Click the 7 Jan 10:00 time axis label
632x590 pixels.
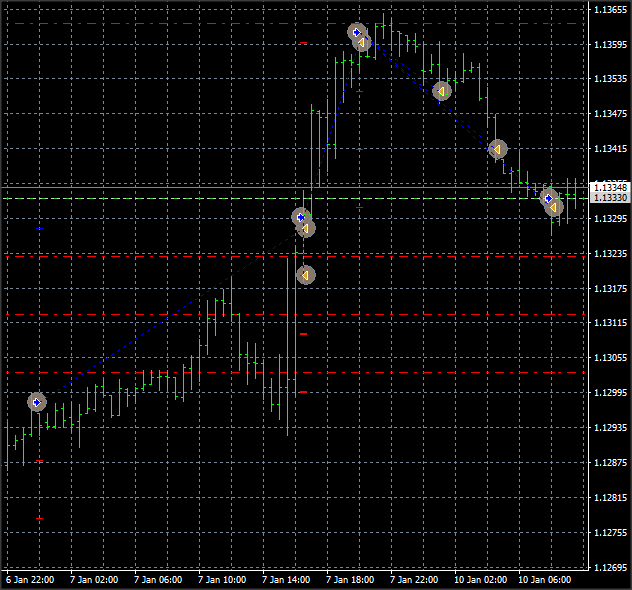click(222, 580)
